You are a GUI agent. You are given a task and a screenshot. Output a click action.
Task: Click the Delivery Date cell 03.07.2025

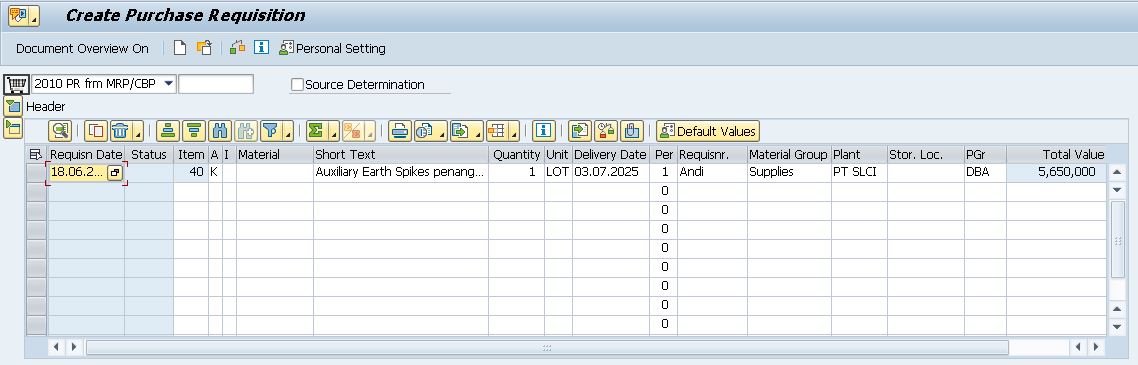610,173
